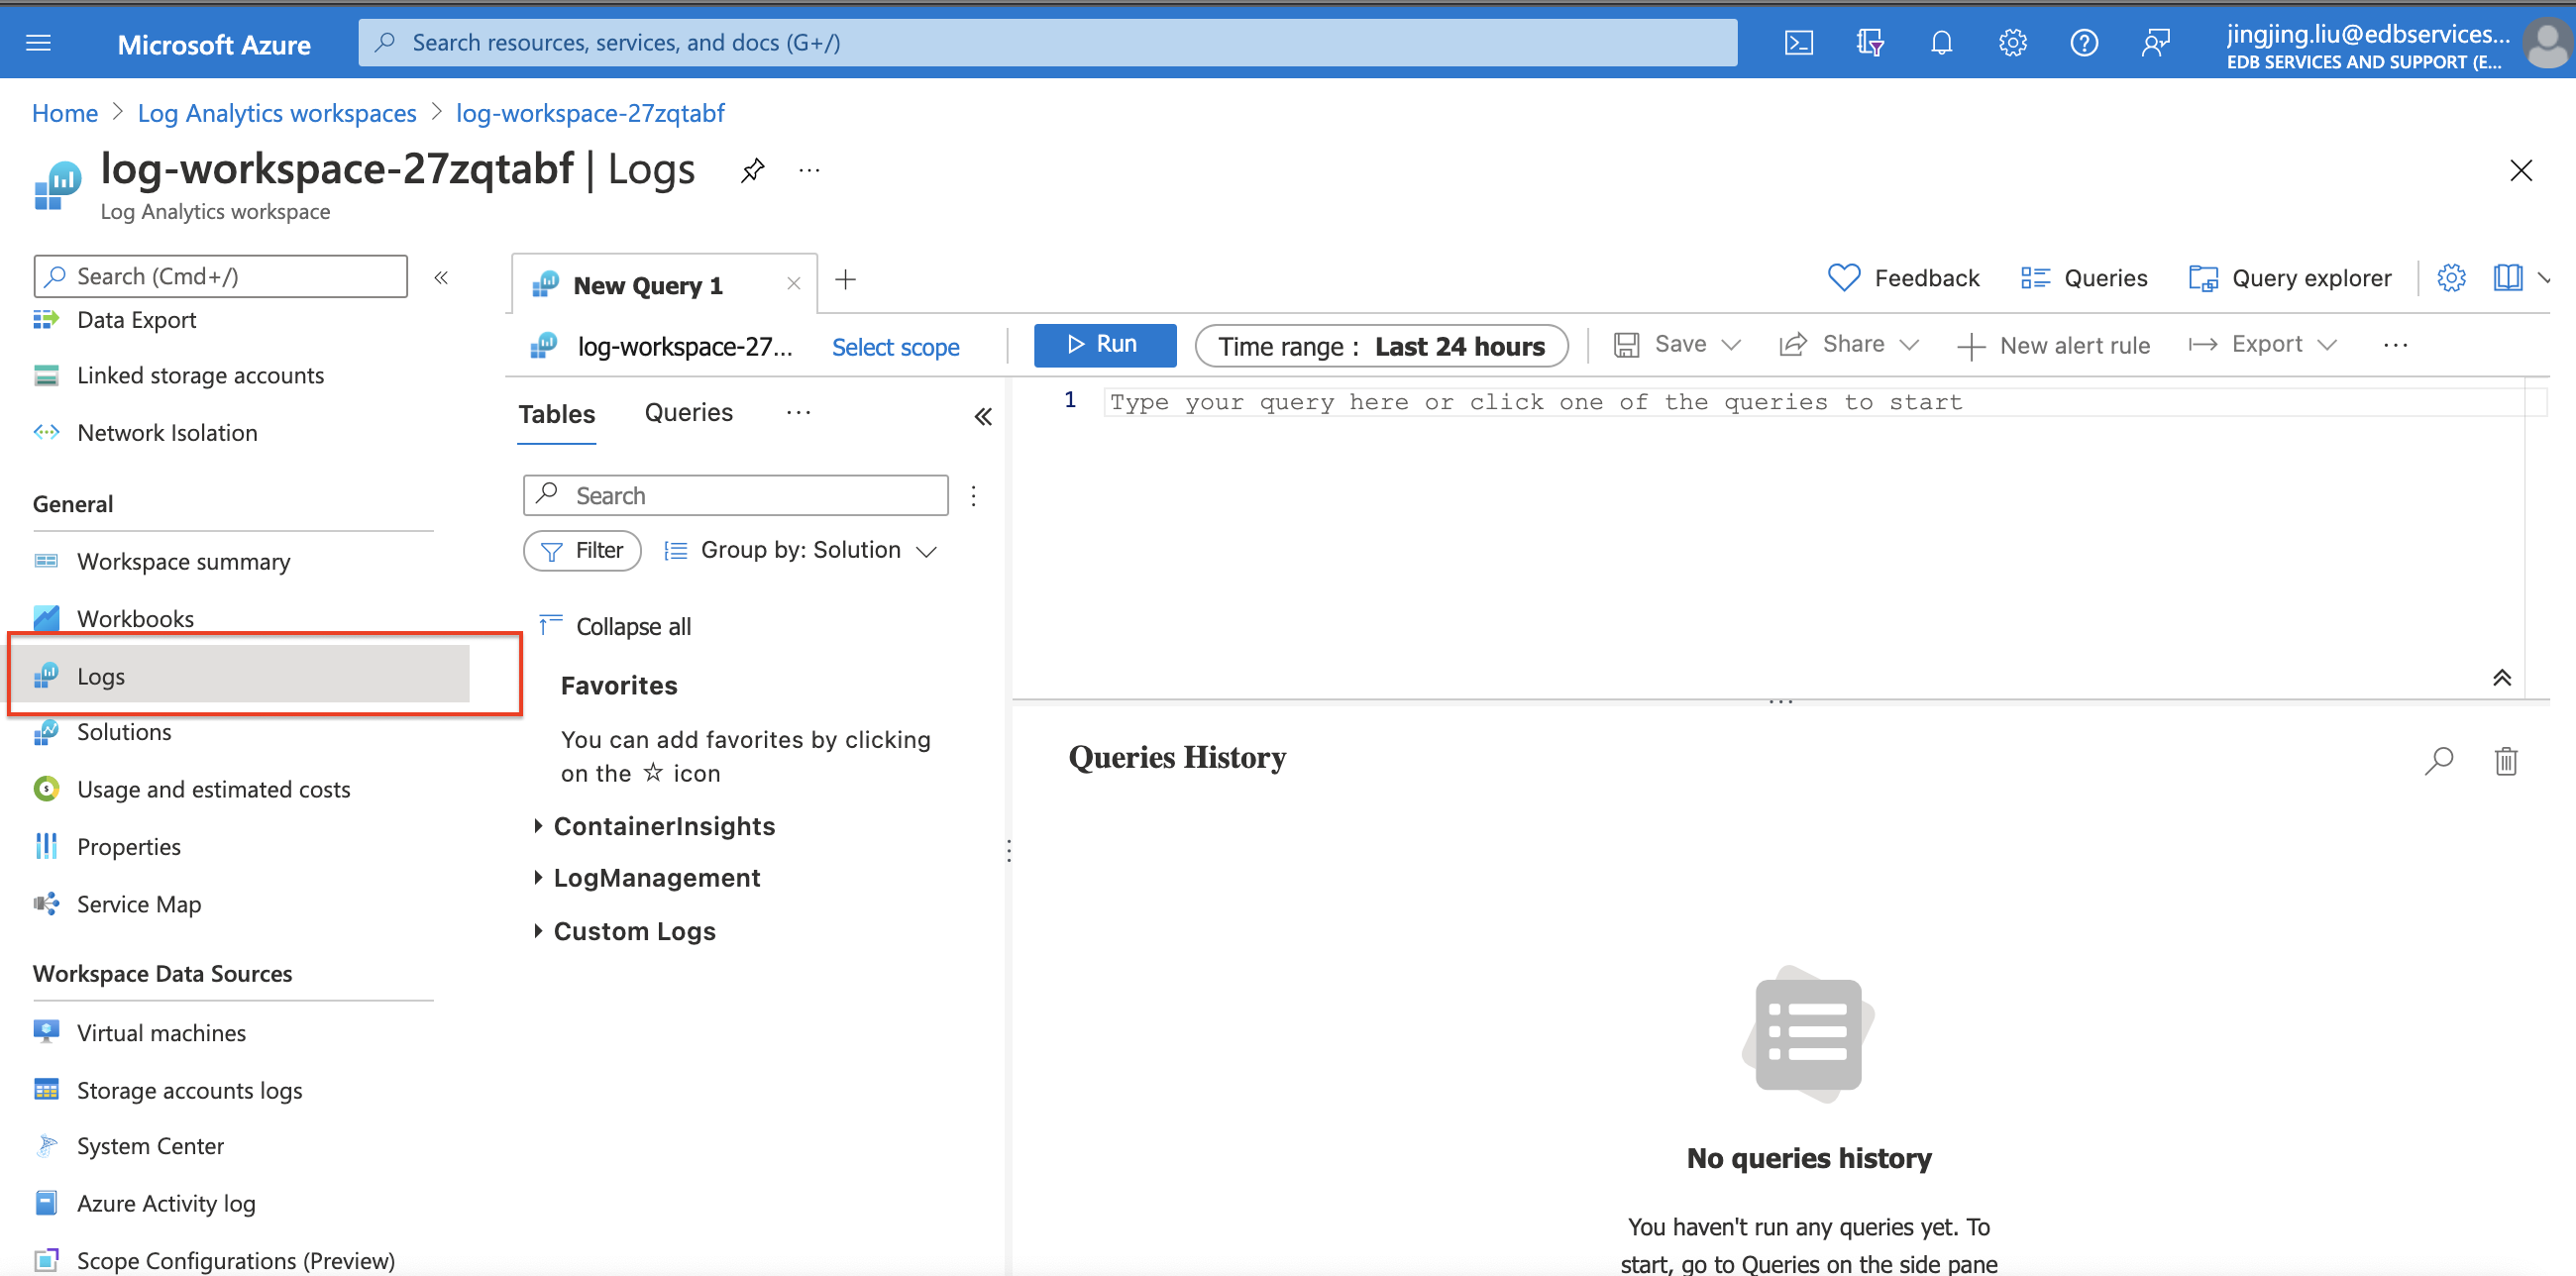
Task: Click the global Azure search box
Action: [x=1047, y=43]
